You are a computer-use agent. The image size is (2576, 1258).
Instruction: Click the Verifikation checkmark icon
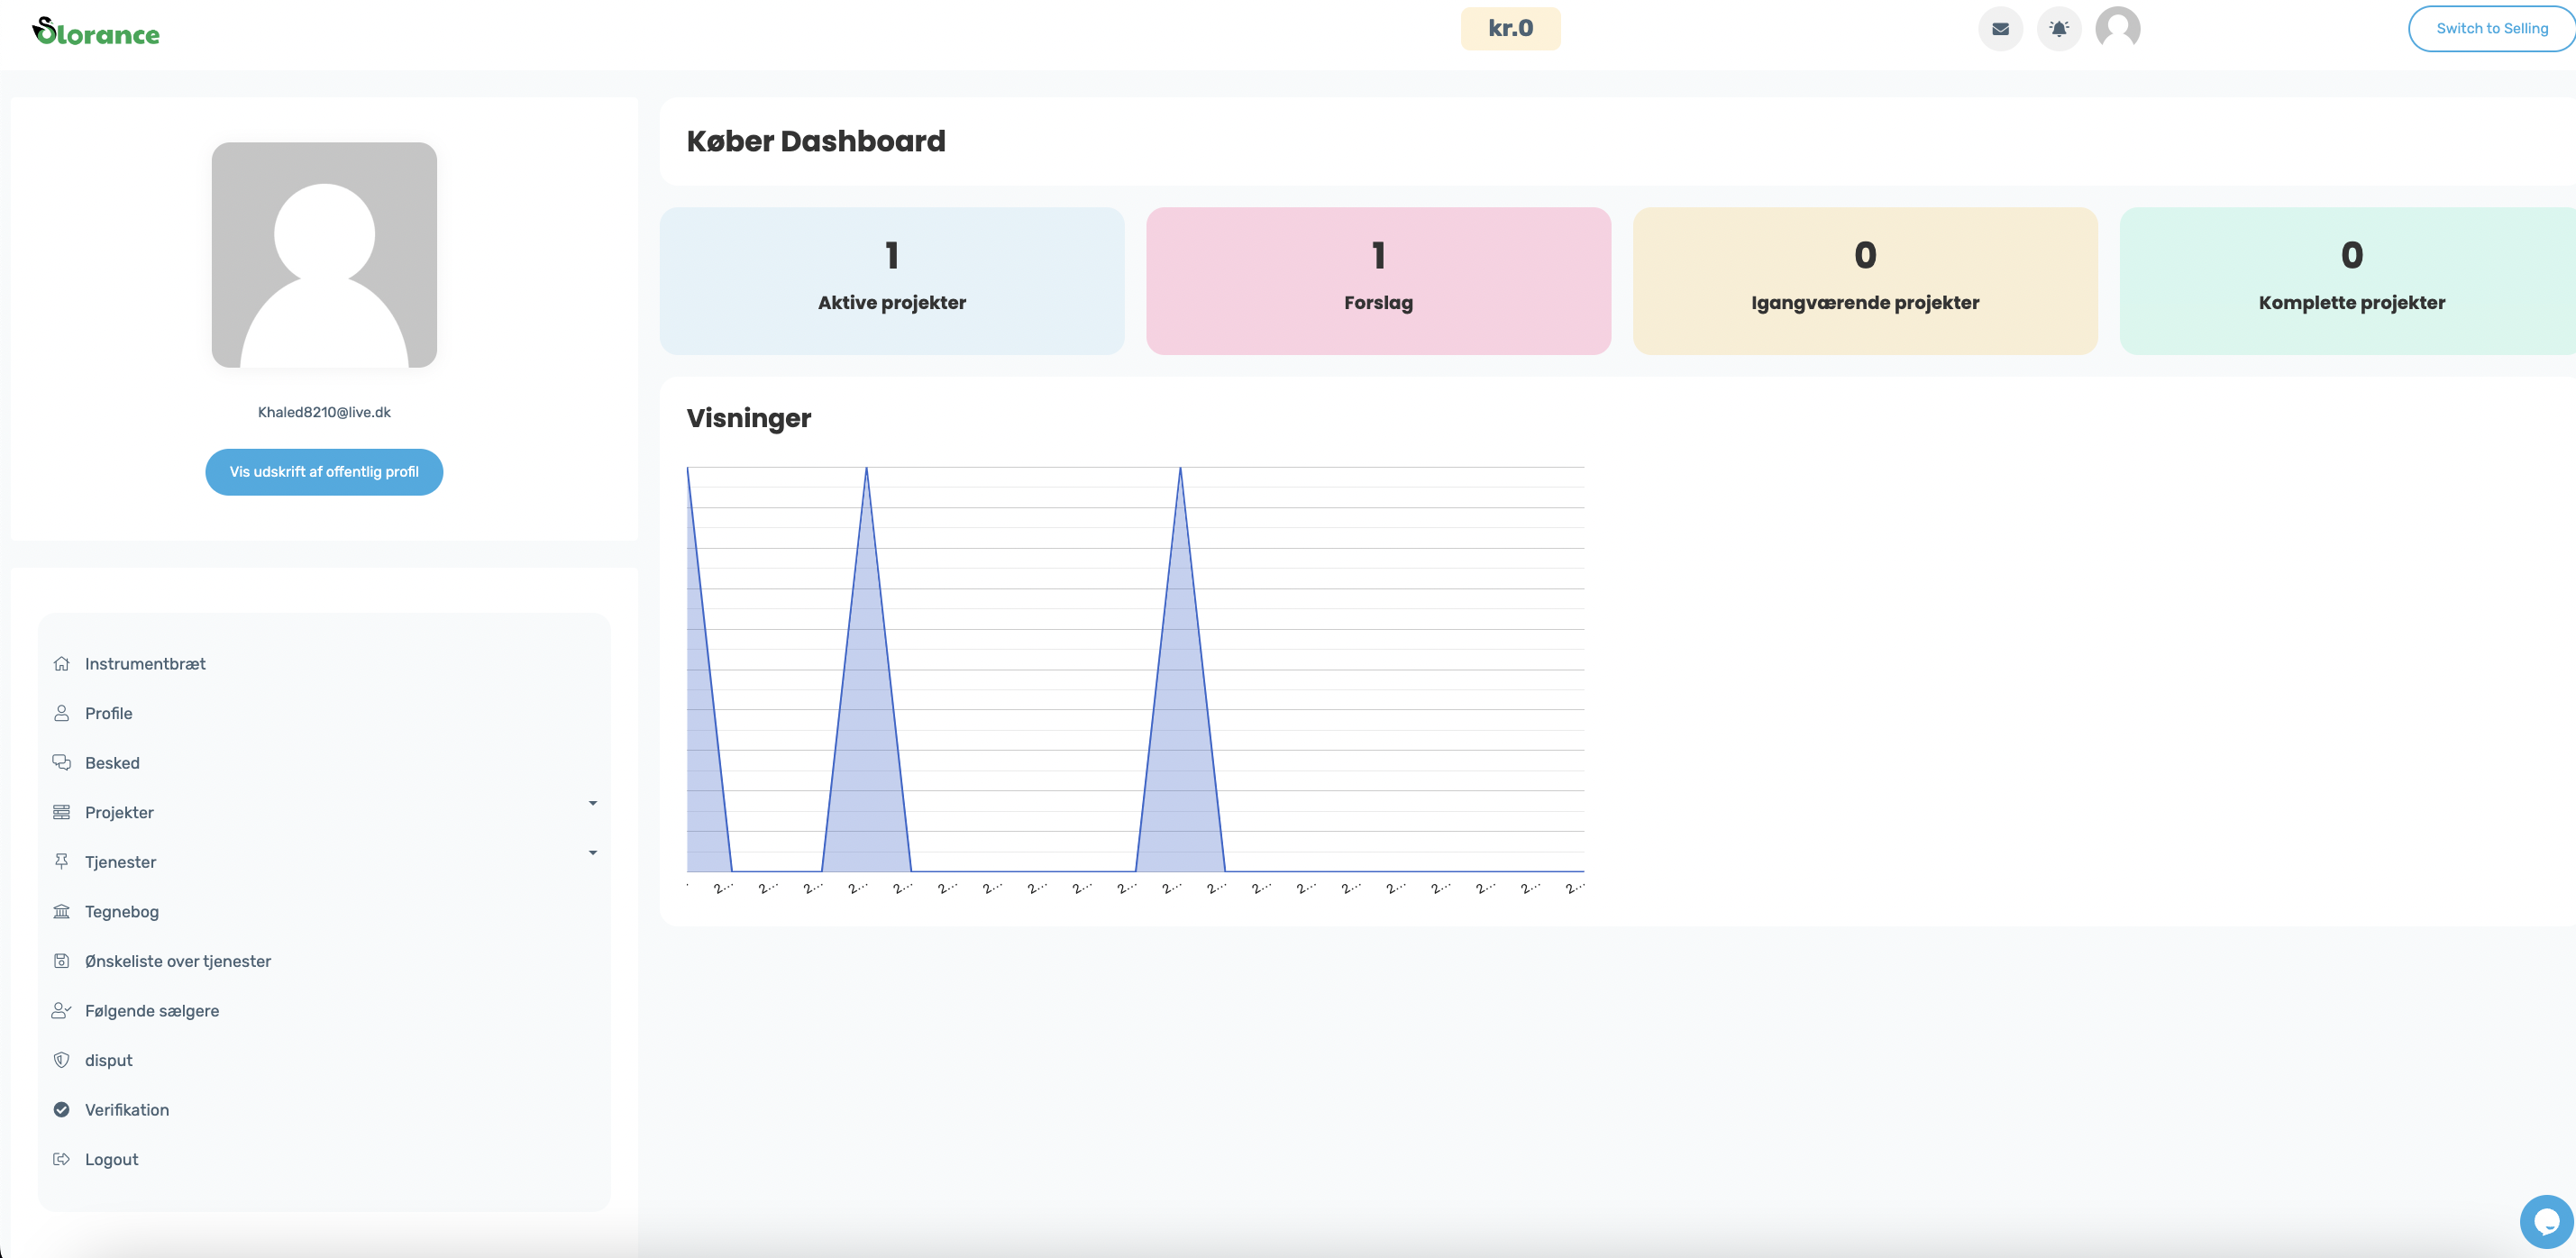[61, 1110]
